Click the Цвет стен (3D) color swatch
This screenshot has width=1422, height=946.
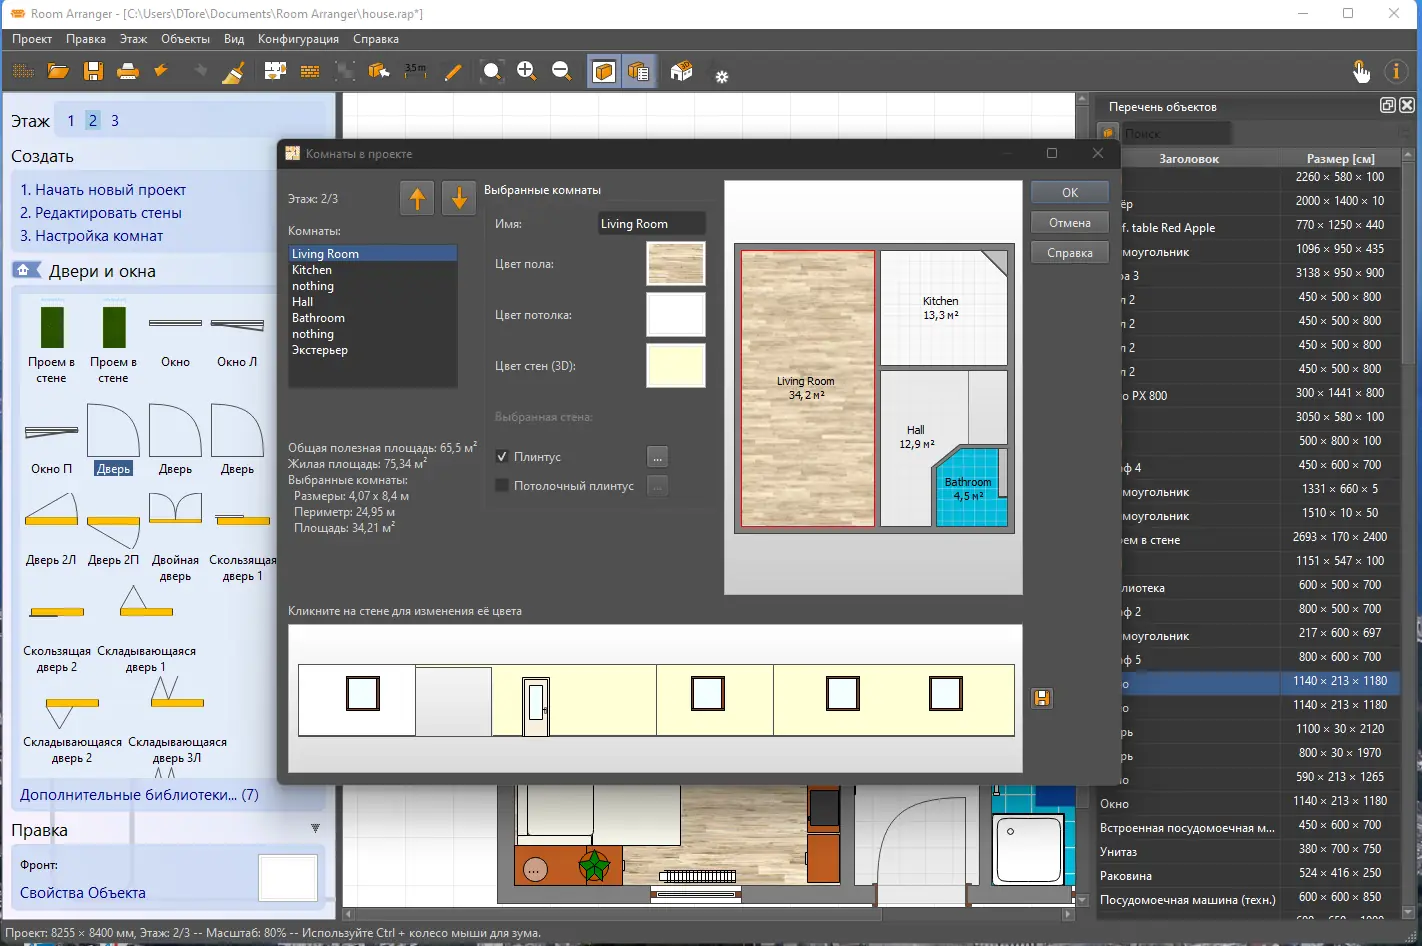(676, 366)
